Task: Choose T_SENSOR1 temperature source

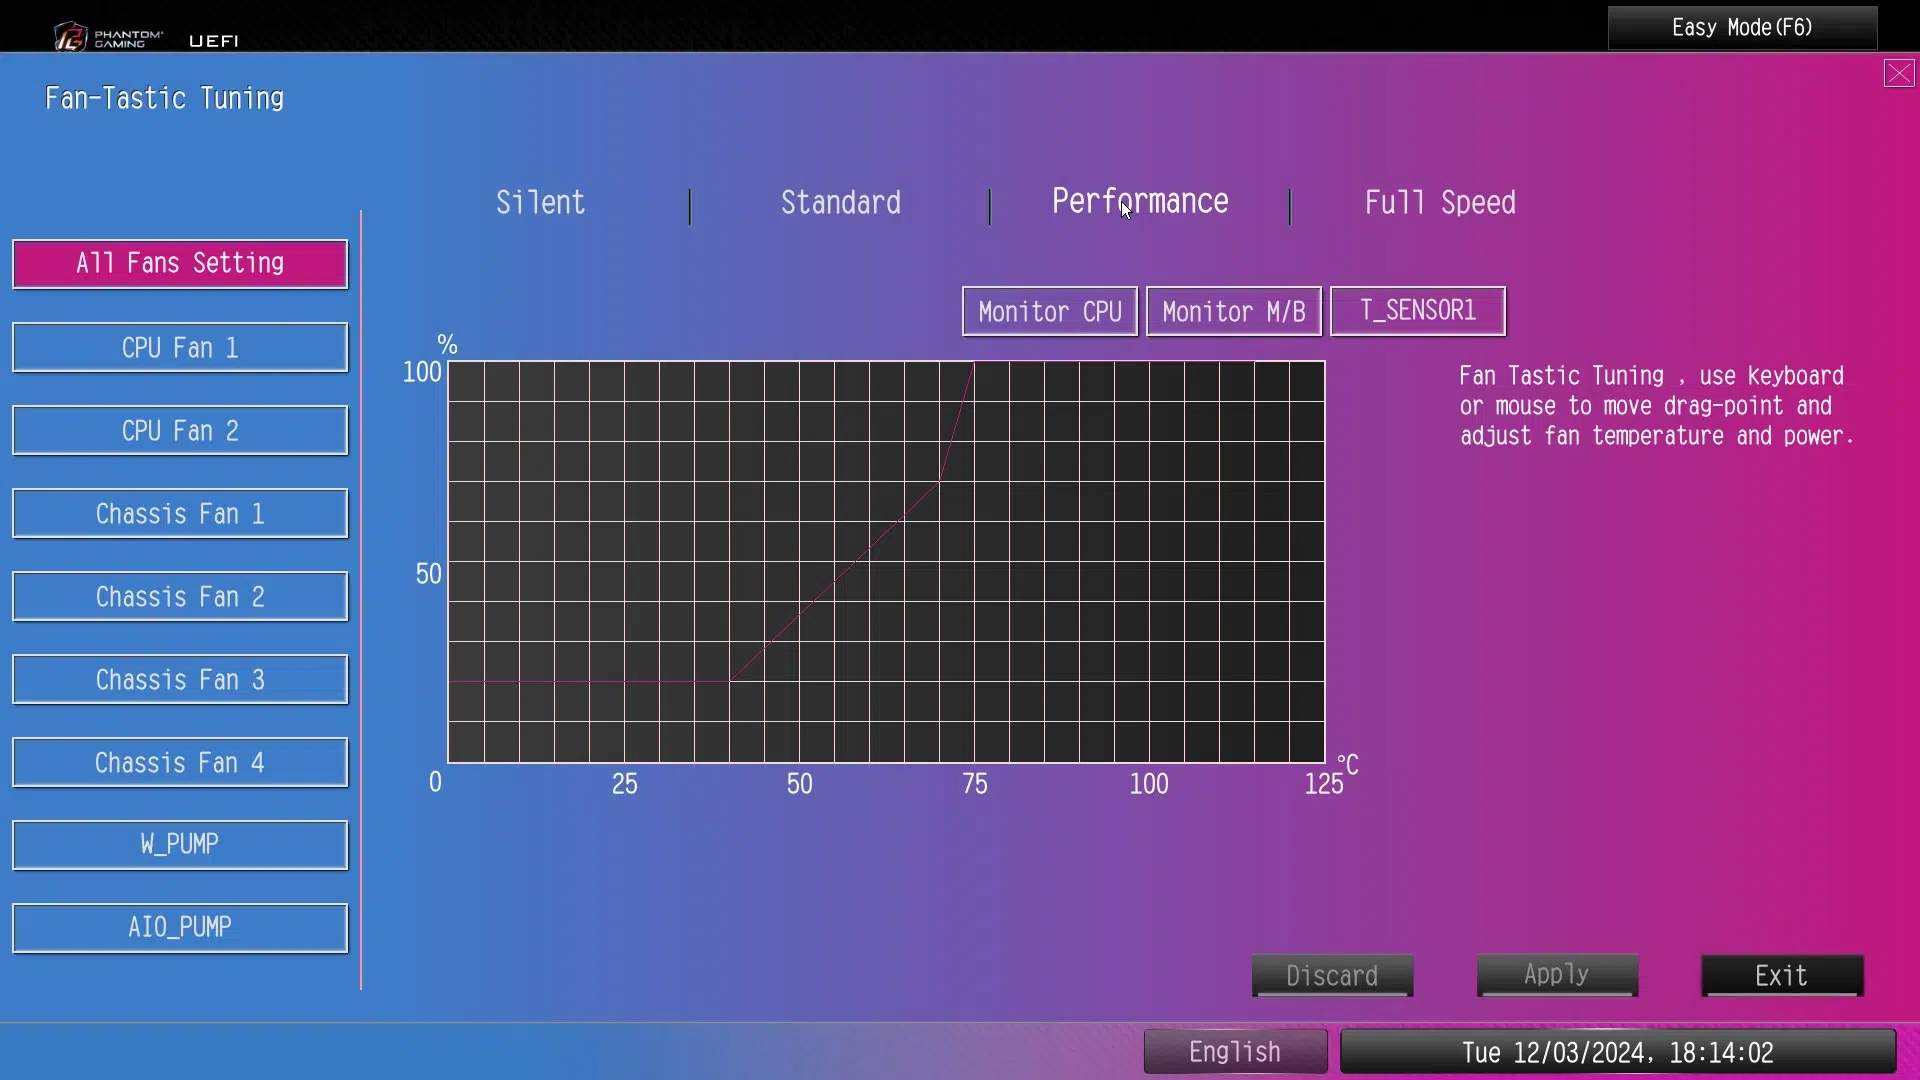Action: (1418, 312)
